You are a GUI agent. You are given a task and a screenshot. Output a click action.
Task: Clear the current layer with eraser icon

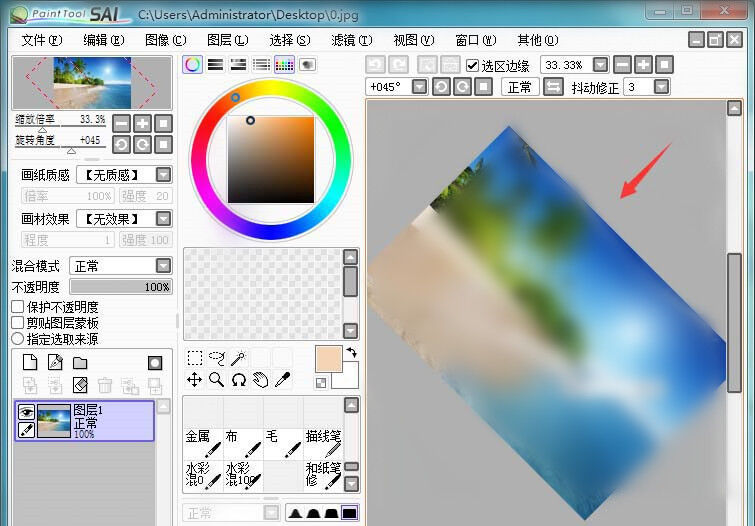(x=80, y=385)
